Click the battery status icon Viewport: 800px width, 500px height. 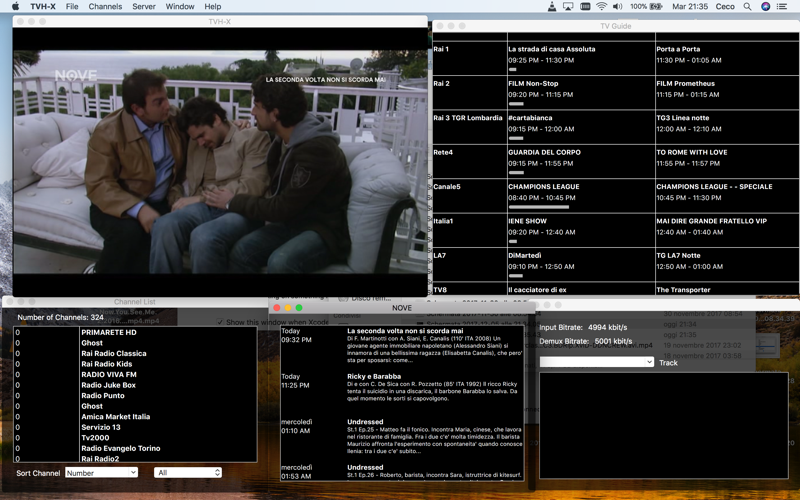pyautogui.click(x=656, y=7)
